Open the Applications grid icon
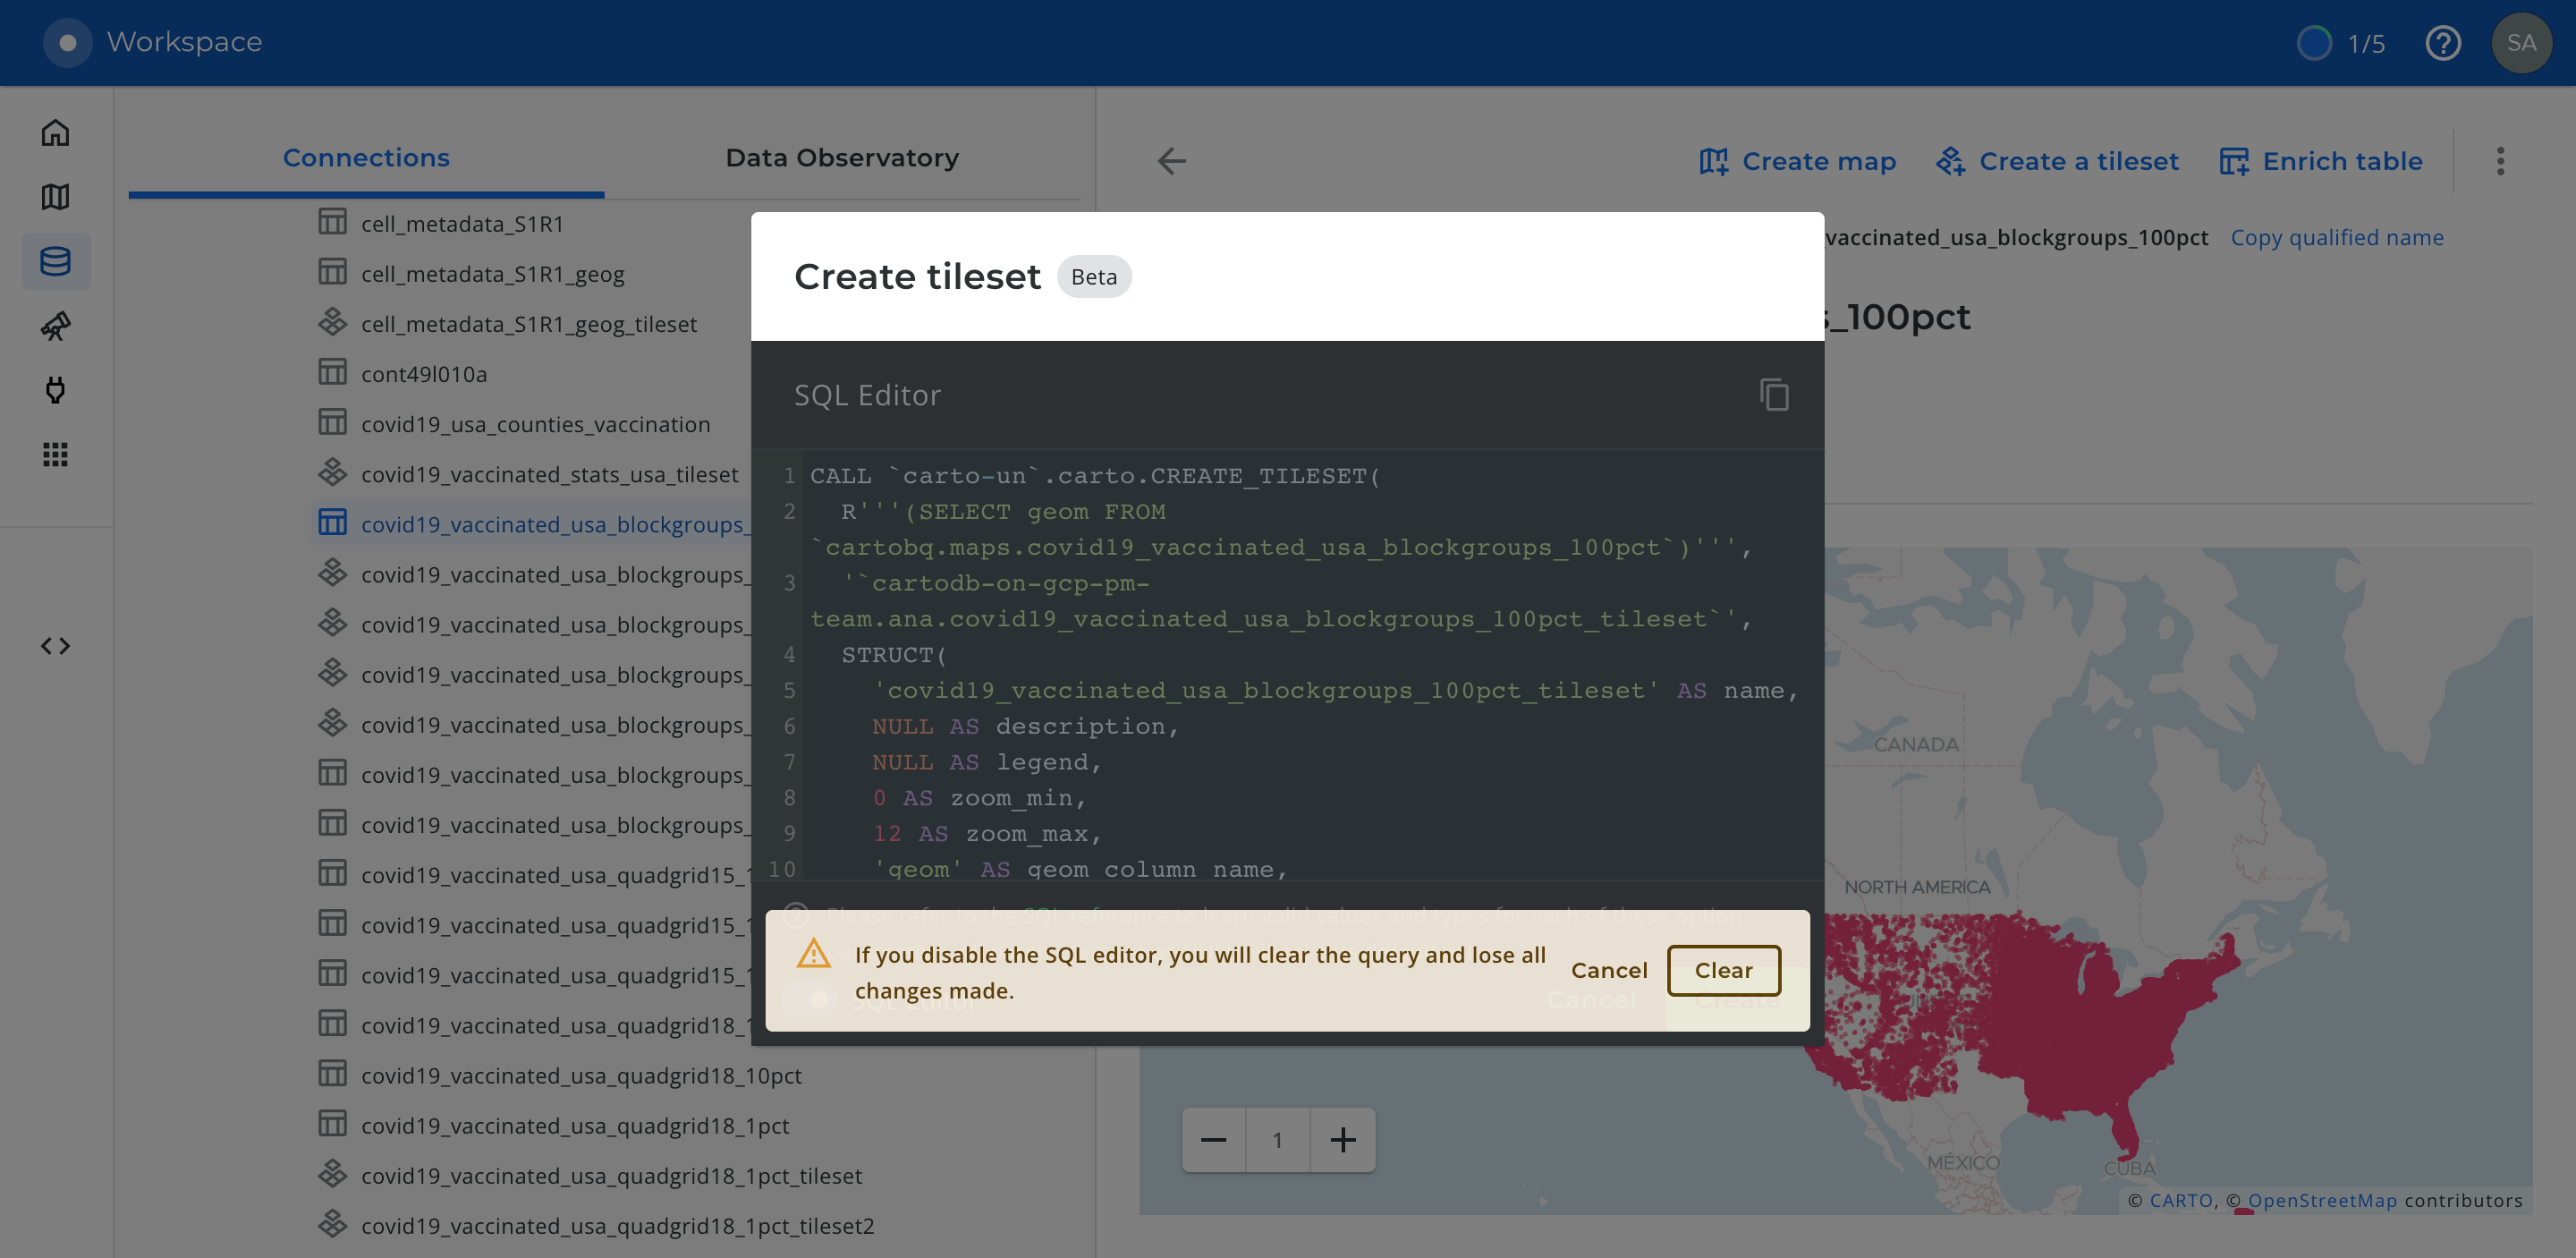 [55, 455]
